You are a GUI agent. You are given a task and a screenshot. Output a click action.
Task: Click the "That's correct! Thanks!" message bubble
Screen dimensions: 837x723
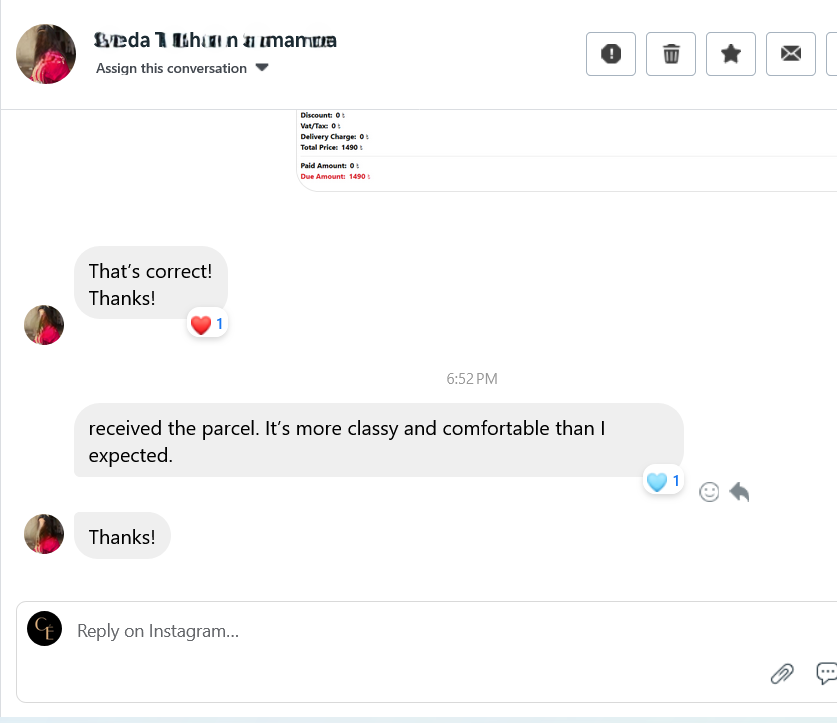pos(151,283)
